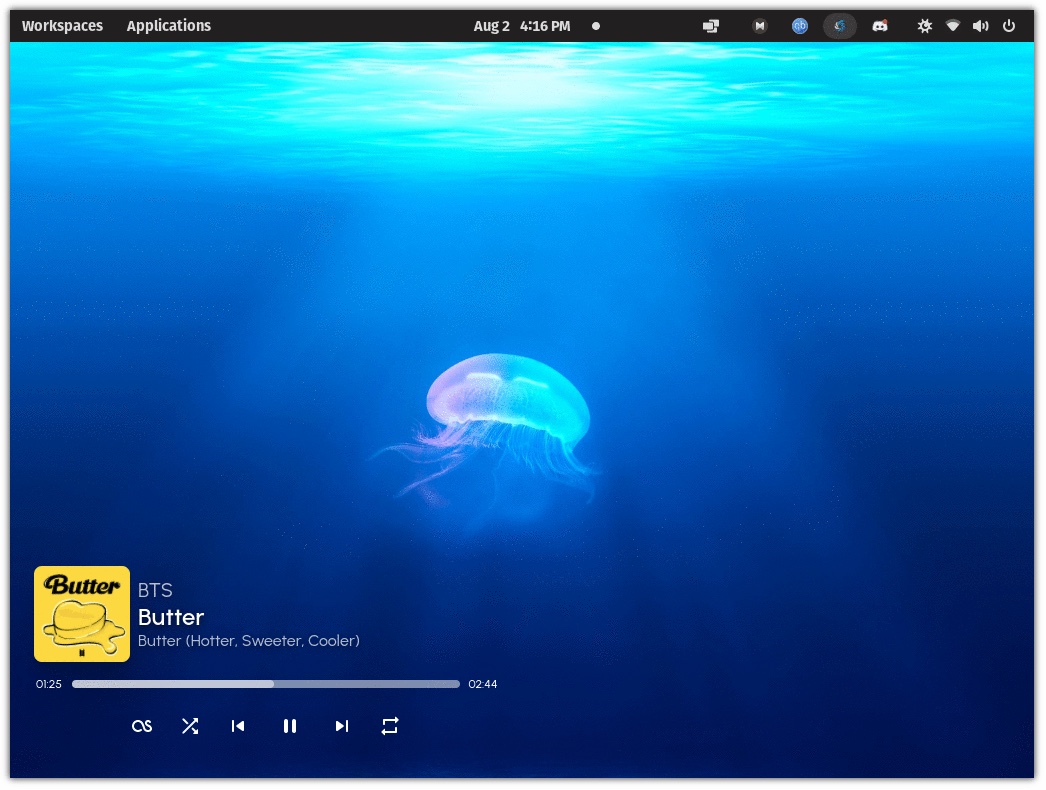Click the qBittorrent tray icon
The height and width of the screenshot is (790, 1046).
(x=800, y=26)
